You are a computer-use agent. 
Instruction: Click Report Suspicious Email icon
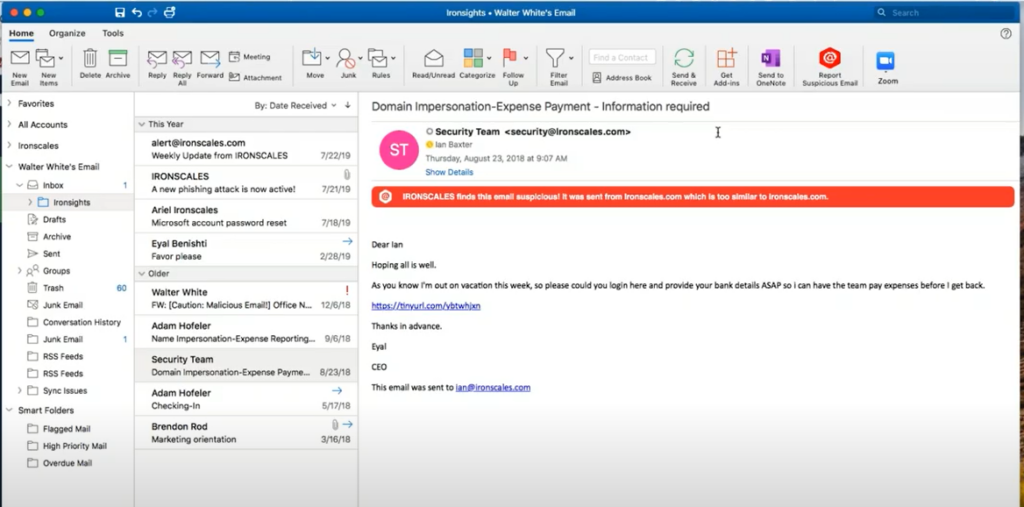pos(829,58)
